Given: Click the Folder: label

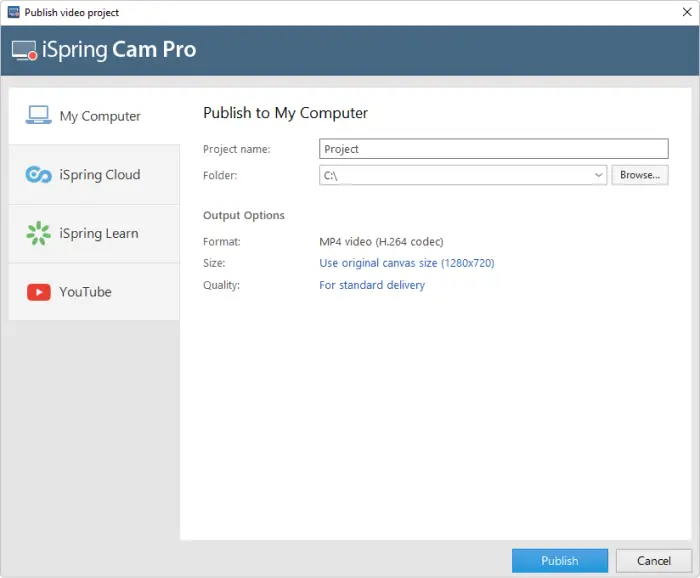Looking at the screenshot, I should point(220,175).
